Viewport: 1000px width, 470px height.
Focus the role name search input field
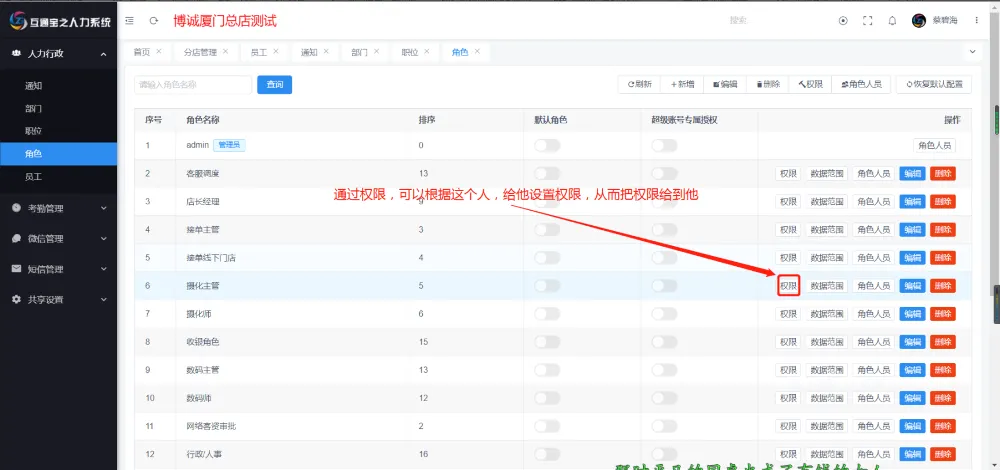coord(192,85)
